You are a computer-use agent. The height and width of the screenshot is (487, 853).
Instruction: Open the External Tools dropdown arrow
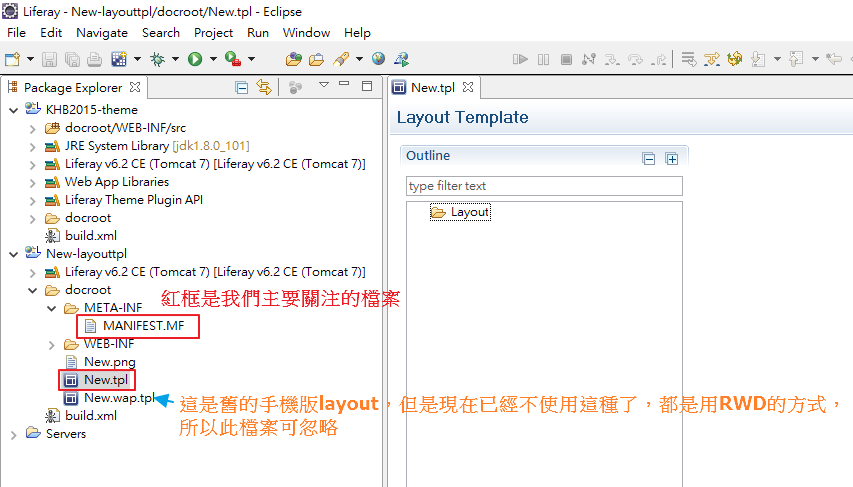click(x=251, y=59)
